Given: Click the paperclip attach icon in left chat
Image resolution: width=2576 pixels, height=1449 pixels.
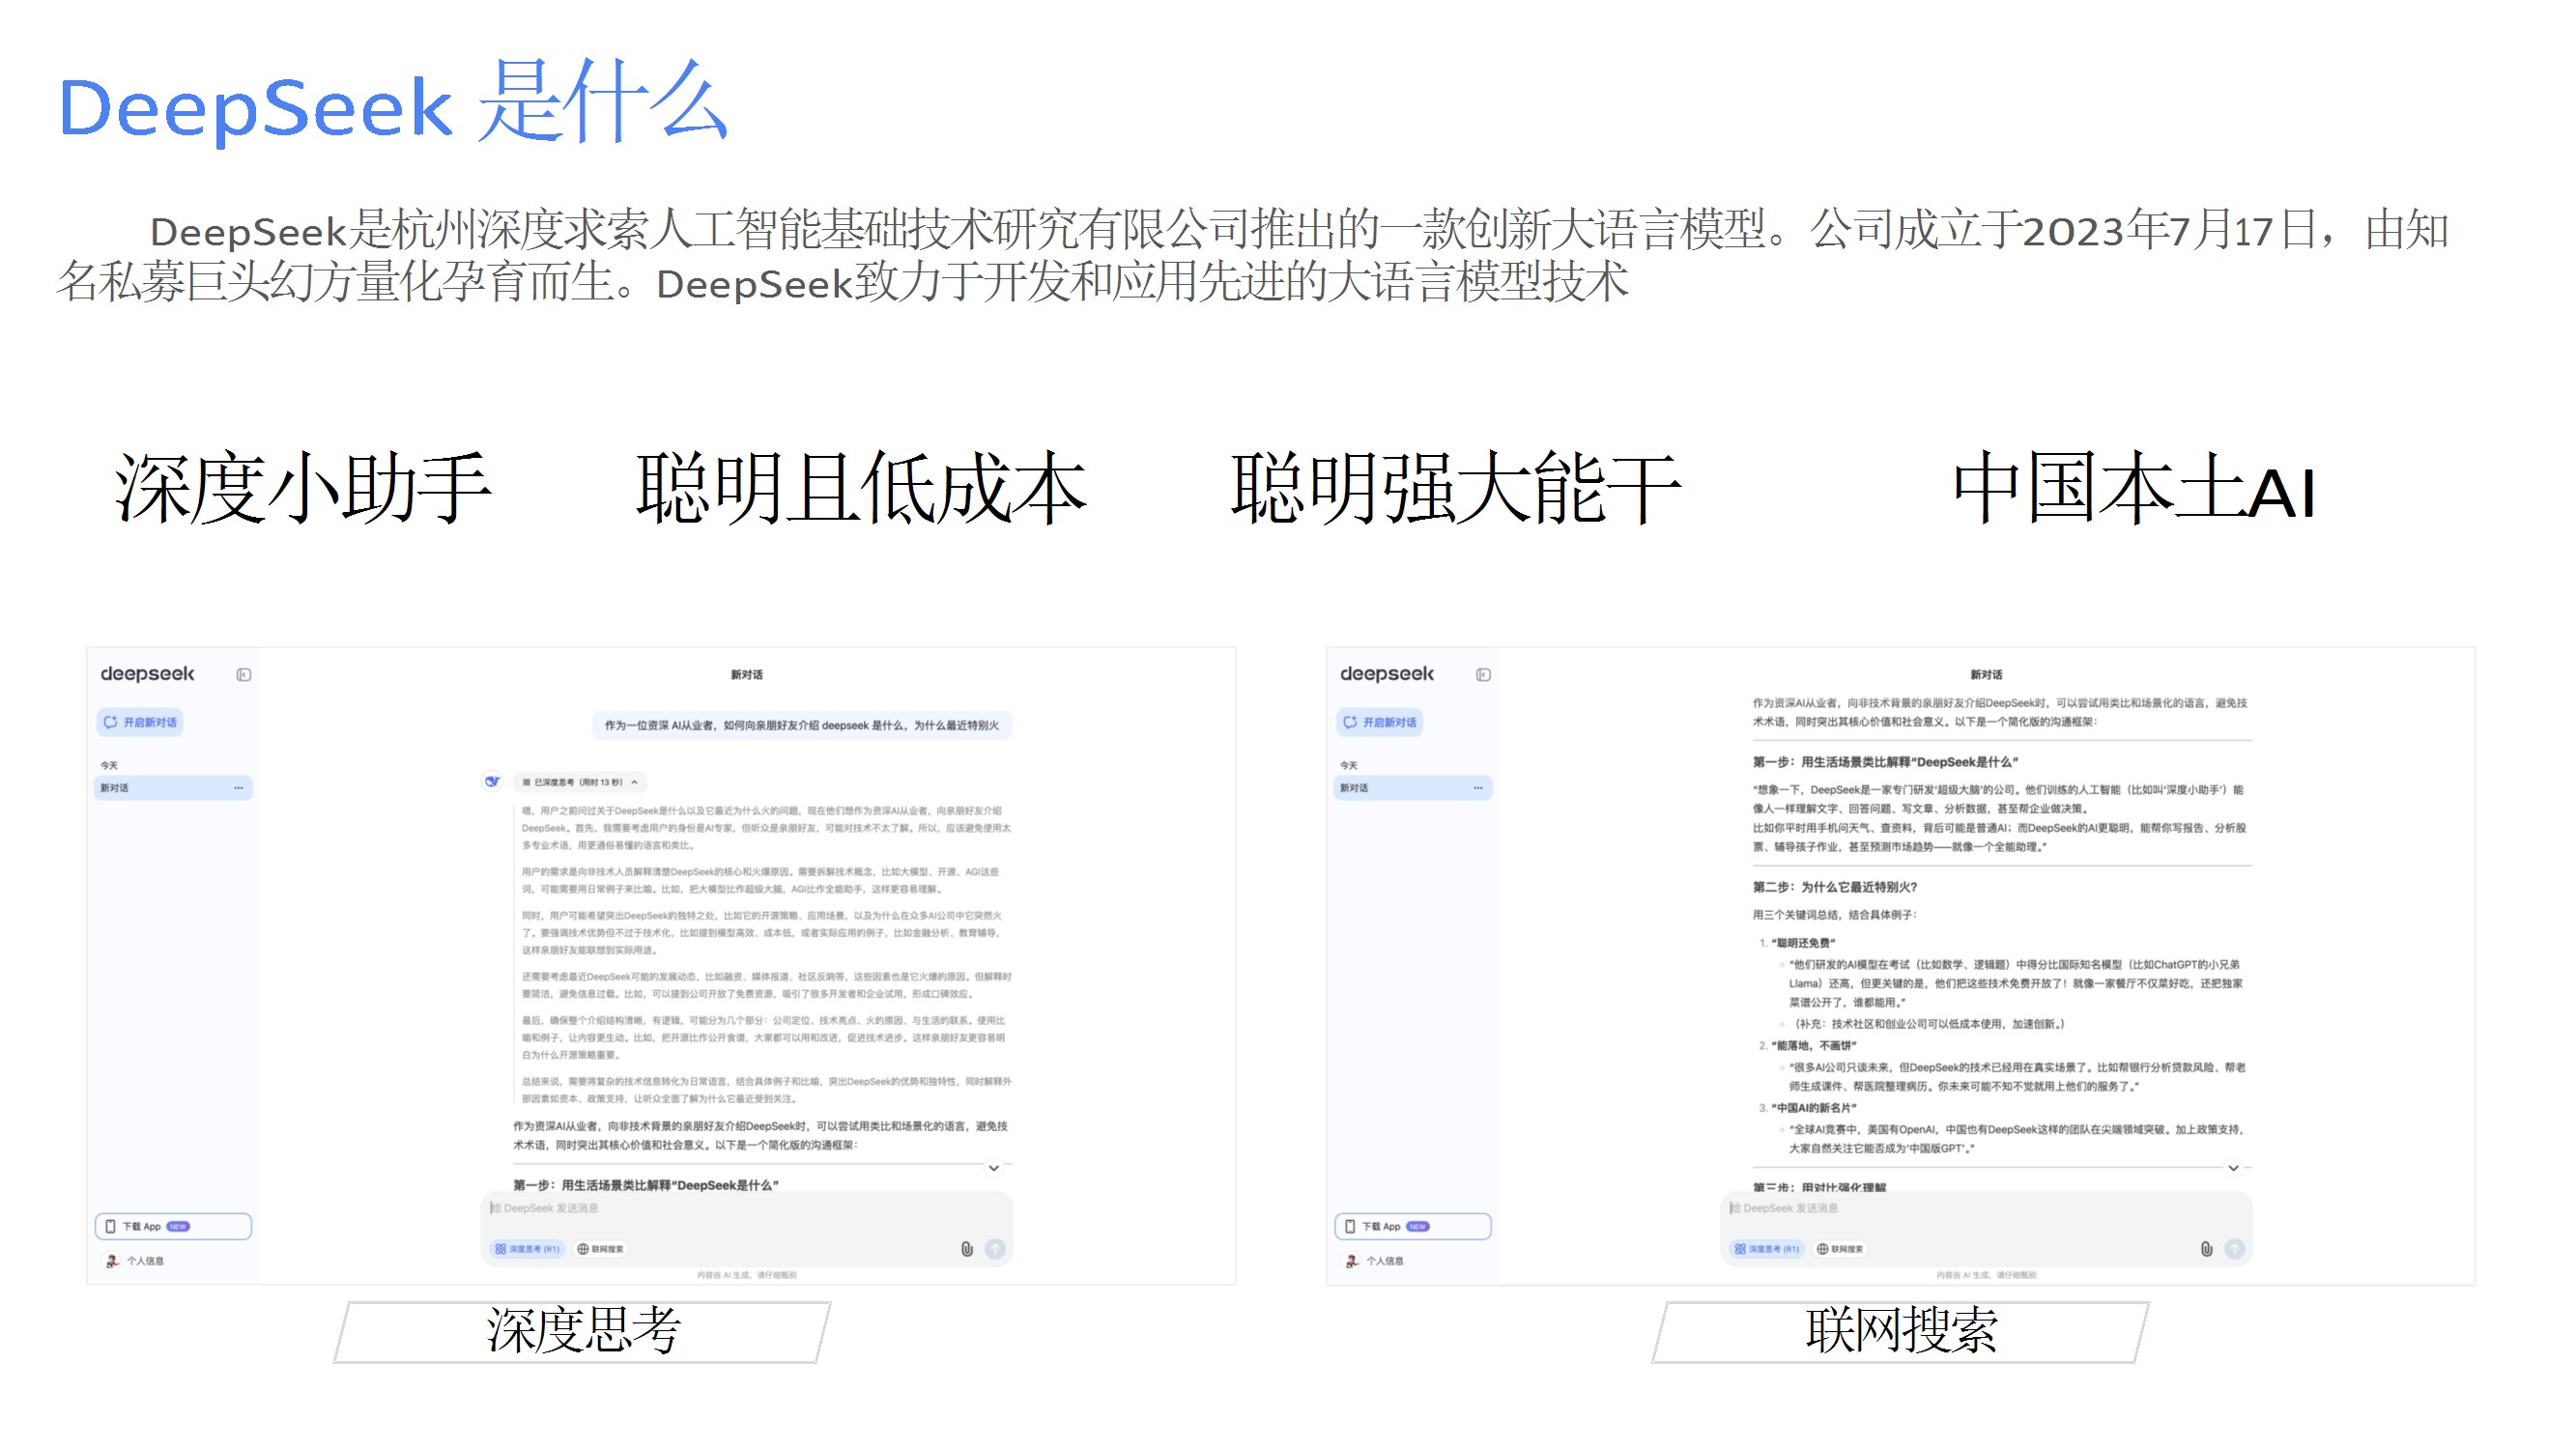Looking at the screenshot, I should (x=966, y=1249).
